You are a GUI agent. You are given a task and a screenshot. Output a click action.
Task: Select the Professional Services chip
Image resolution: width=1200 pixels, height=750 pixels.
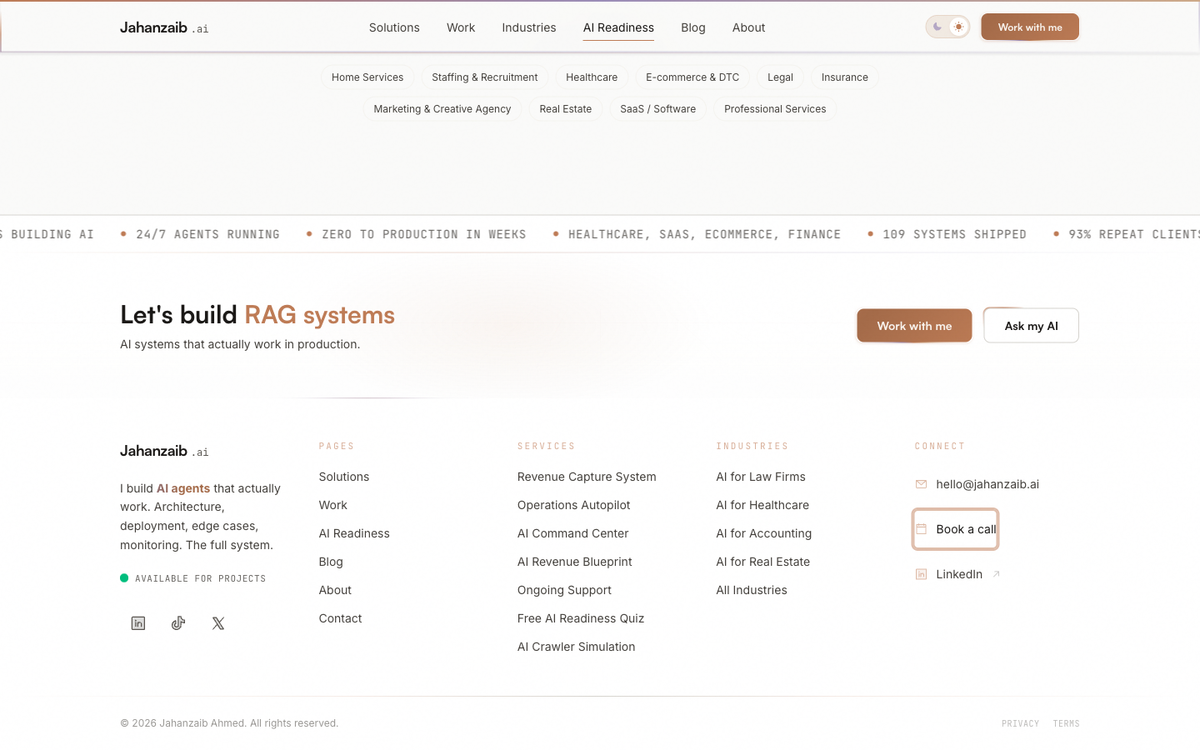click(775, 109)
